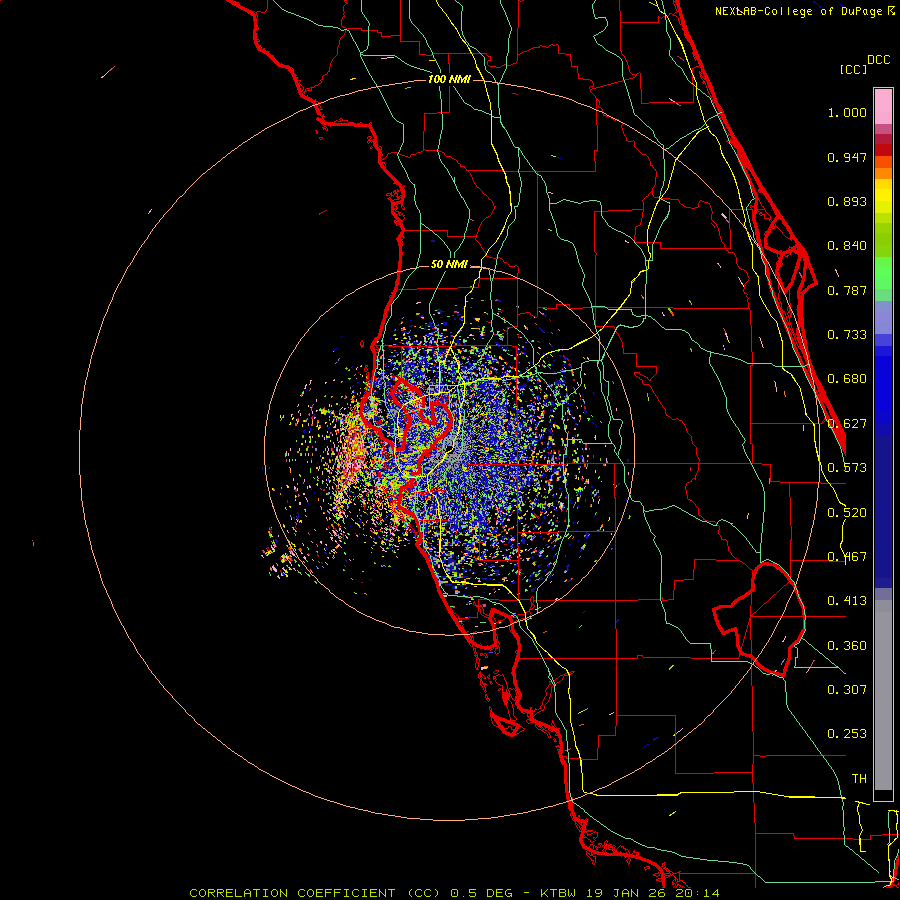Image resolution: width=900 pixels, height=900 pixels.
Task: Click the KTBW radar identifier
Action: (560, 893)
